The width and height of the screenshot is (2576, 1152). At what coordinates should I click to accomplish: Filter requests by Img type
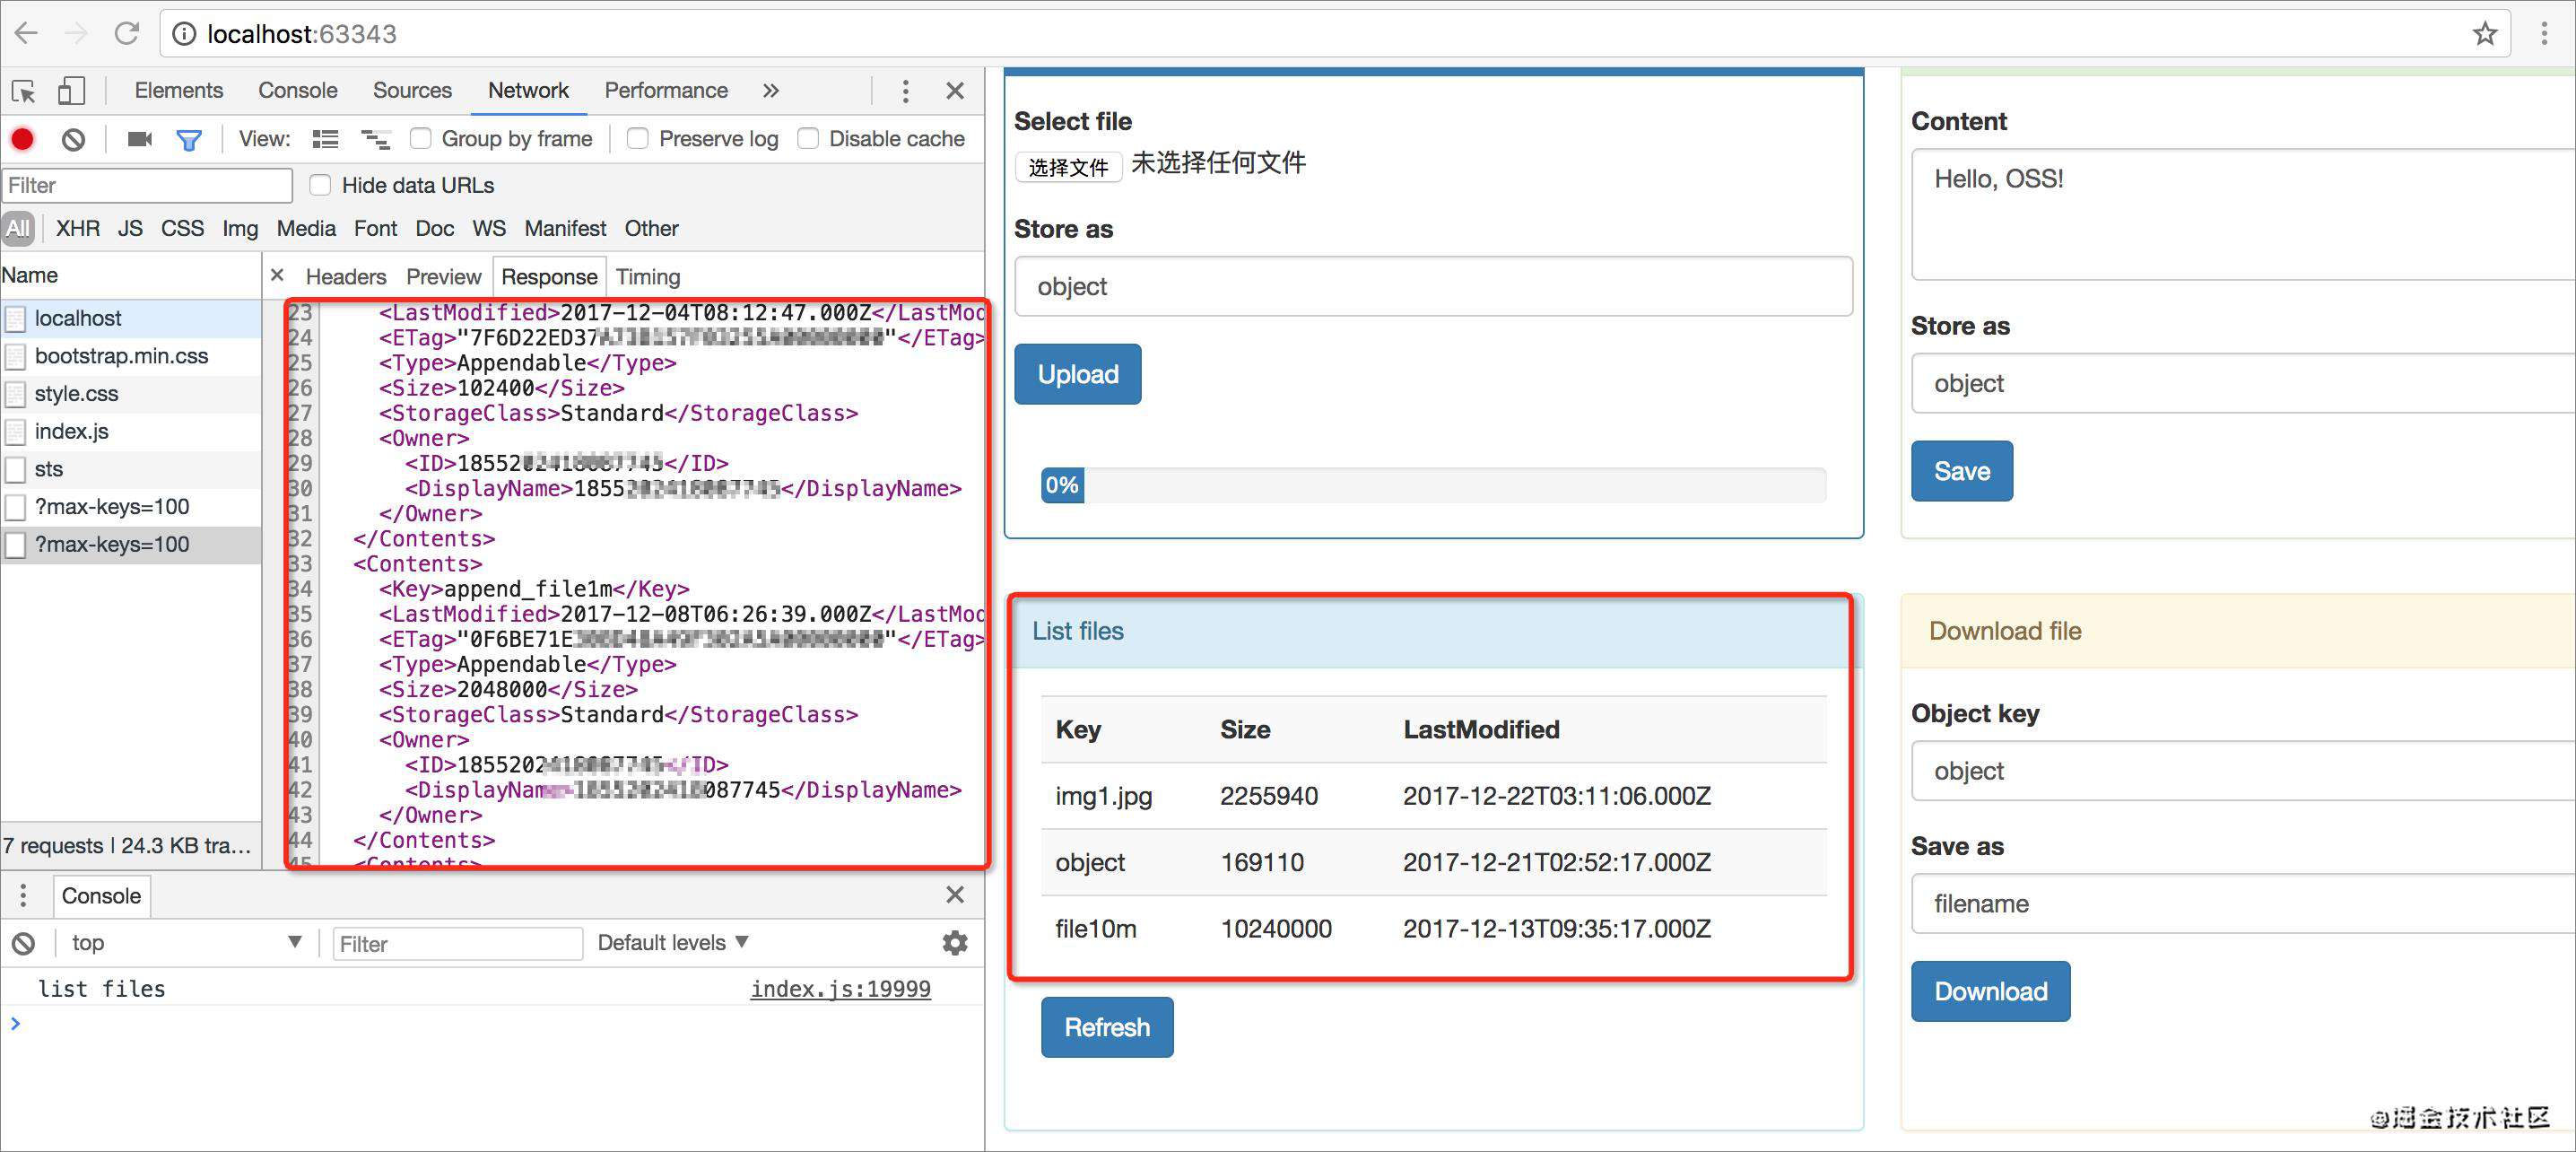[x=240, y=228]
